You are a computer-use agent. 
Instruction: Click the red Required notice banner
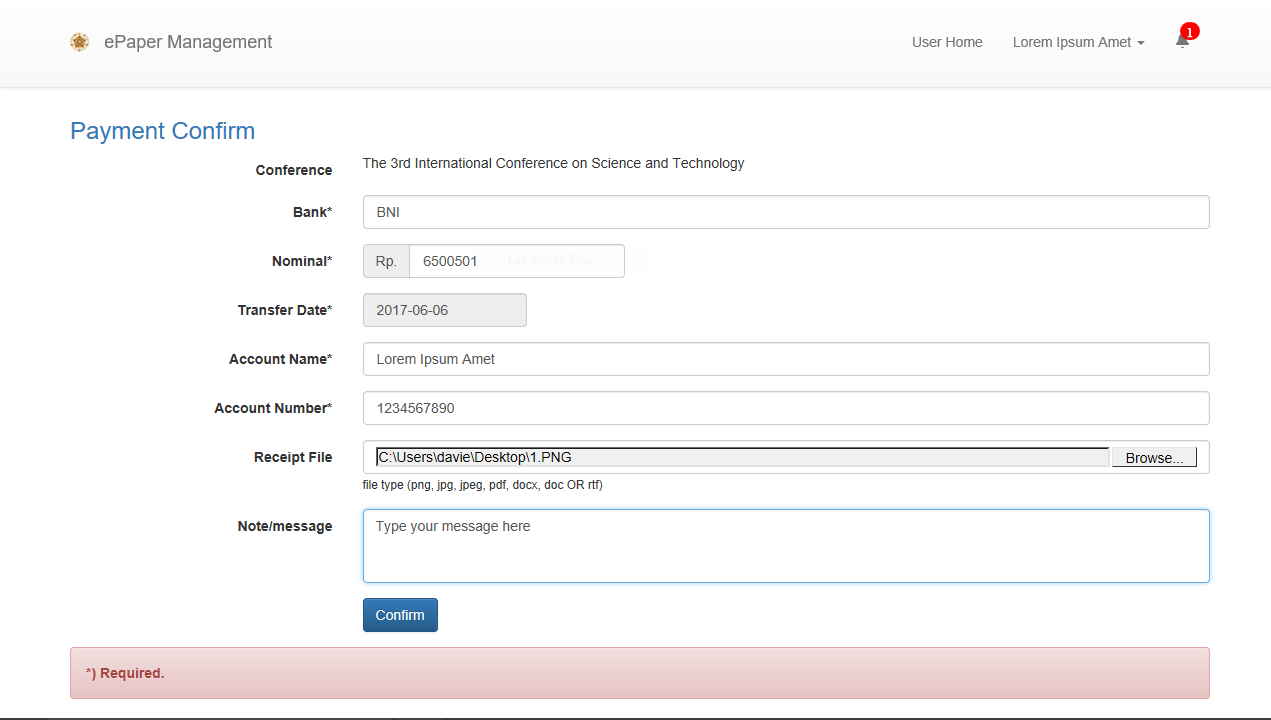pyautogui.click(x=639, y=673)
